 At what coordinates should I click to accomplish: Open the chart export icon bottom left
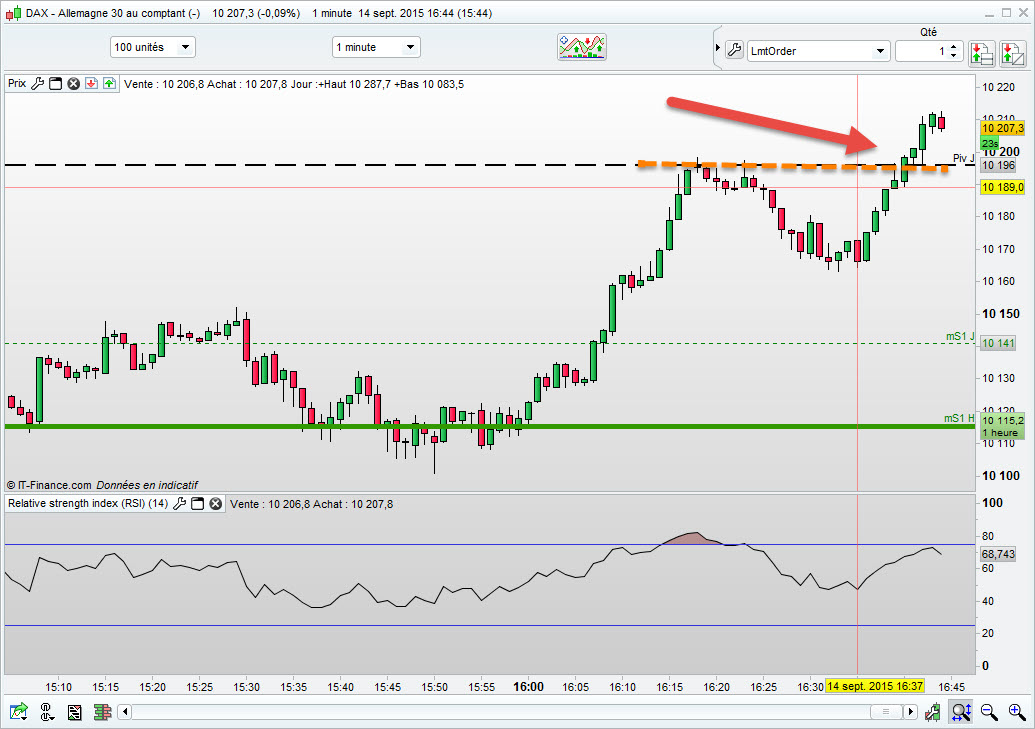pos(18,712)
